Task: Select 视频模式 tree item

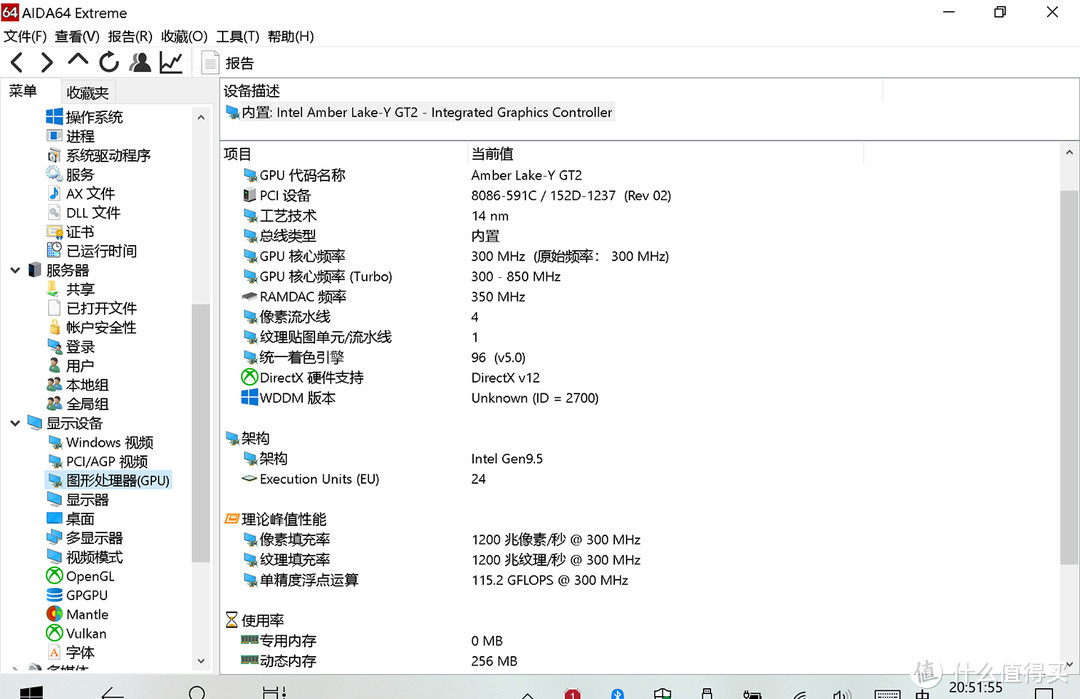Action: tap(84, 557)
